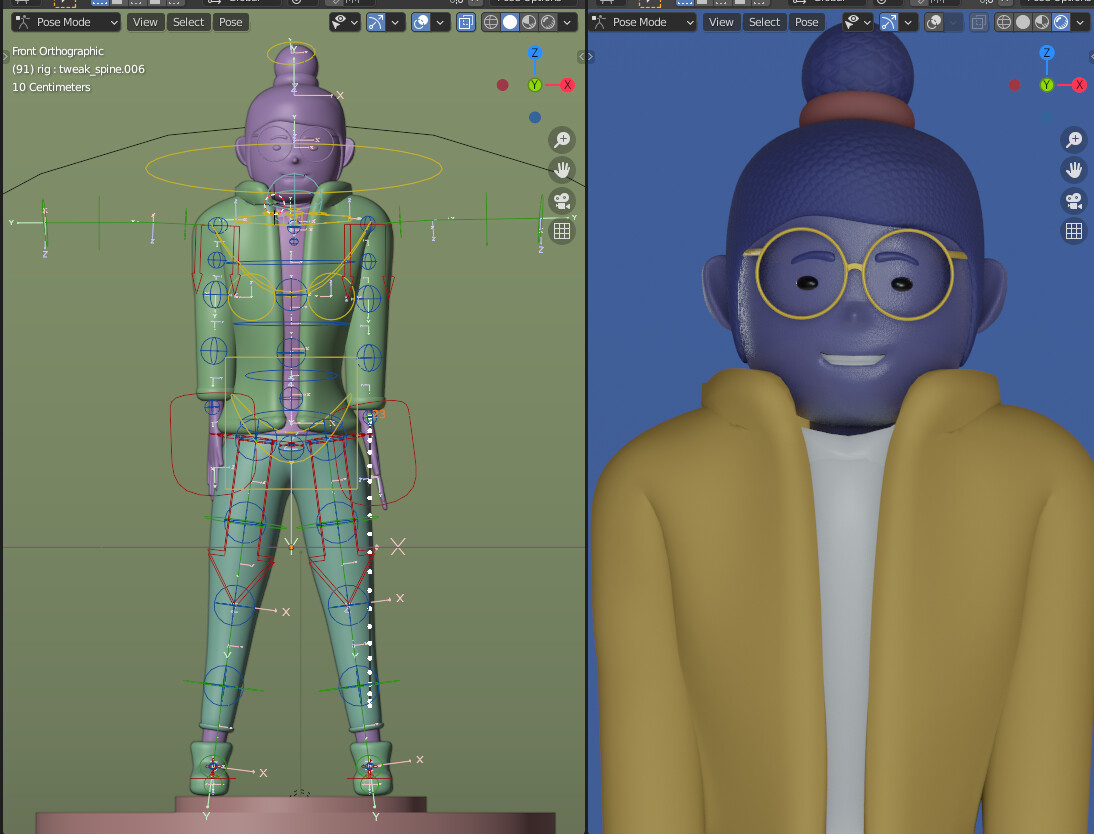The height and width of the screenshot is (834, 1094).
Task: Enable Wireframe shading mode in left viewport
Action: pyautogui.click(x=491, y=21)
